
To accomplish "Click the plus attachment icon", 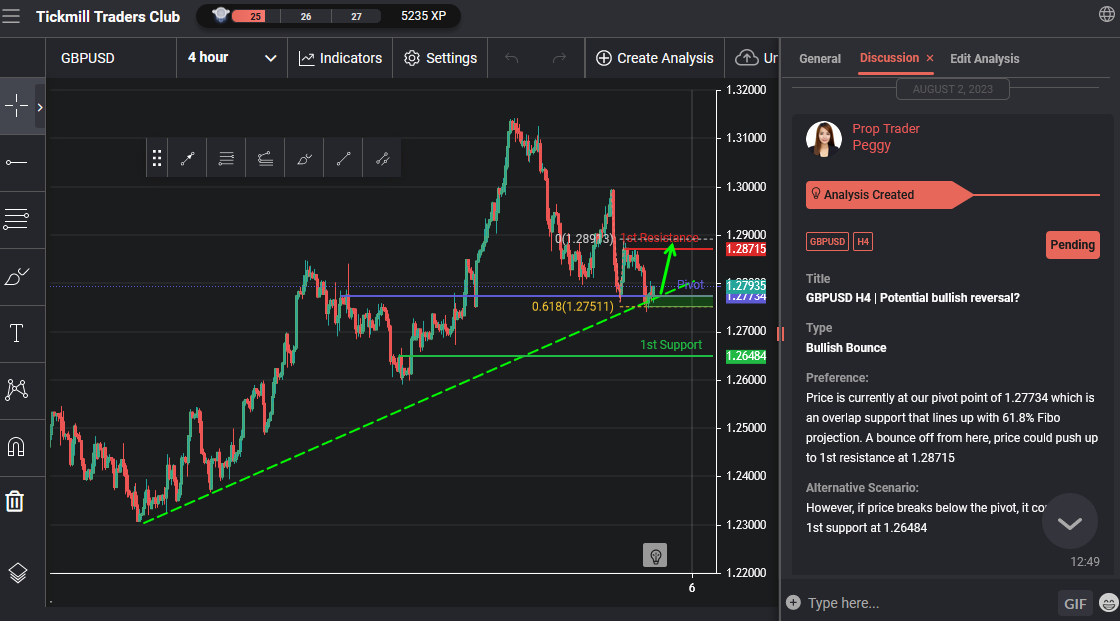I will [x=793, y=602].
